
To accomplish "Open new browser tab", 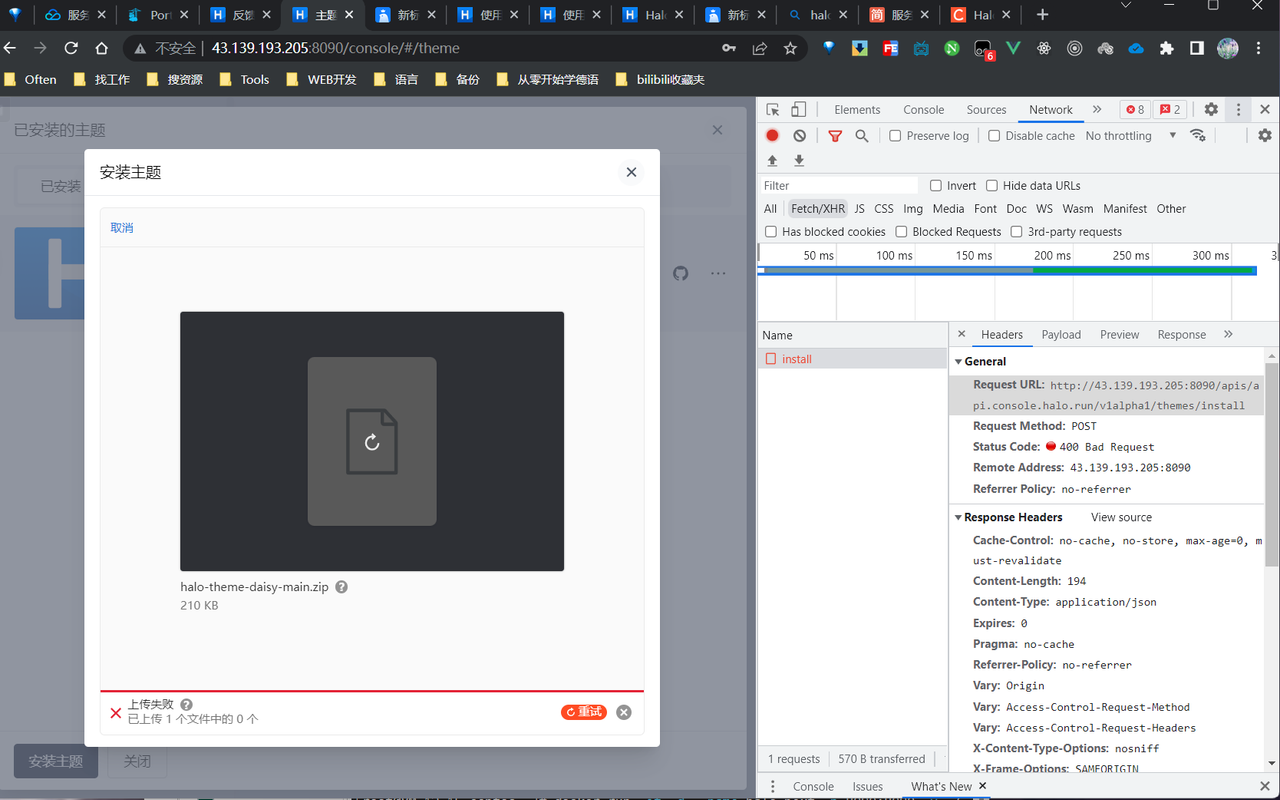I will pos(1042,15).
